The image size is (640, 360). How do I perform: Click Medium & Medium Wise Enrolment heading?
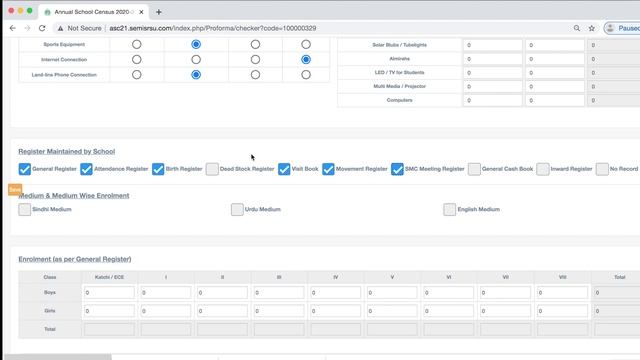[74, 196]
